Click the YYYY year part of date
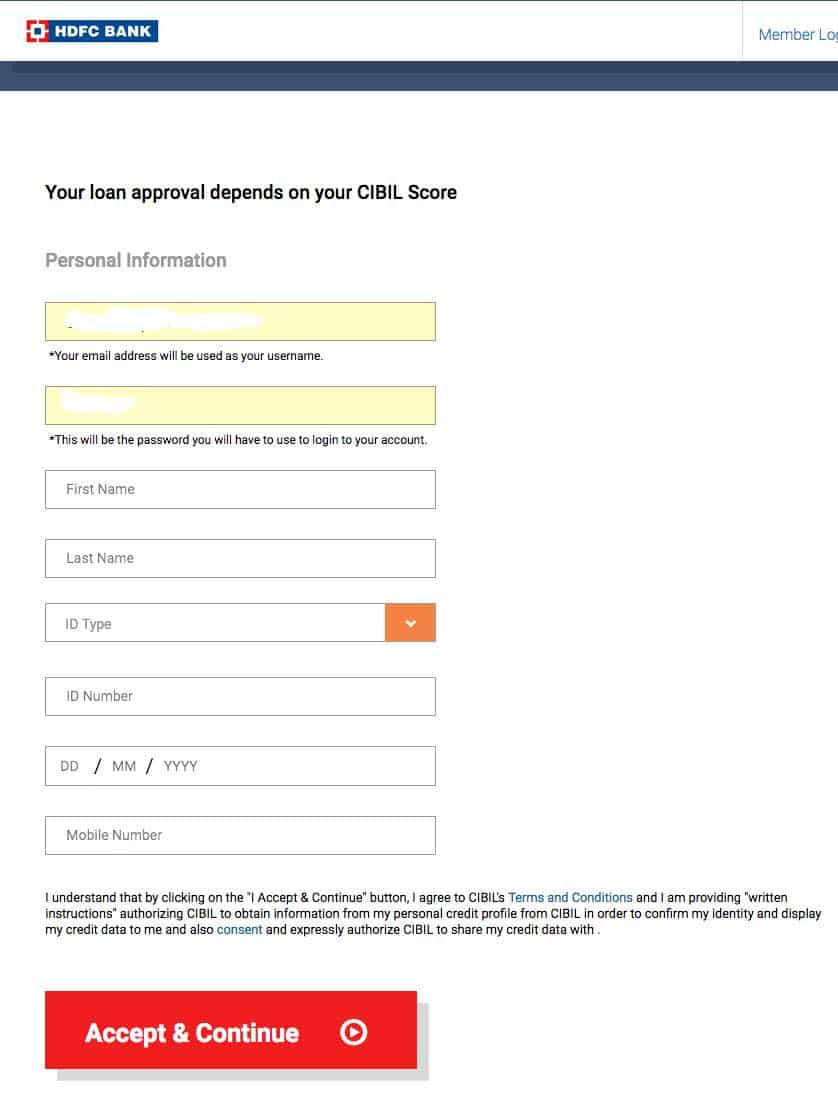This screenshot has width=838, height=1095. [181, 766]
